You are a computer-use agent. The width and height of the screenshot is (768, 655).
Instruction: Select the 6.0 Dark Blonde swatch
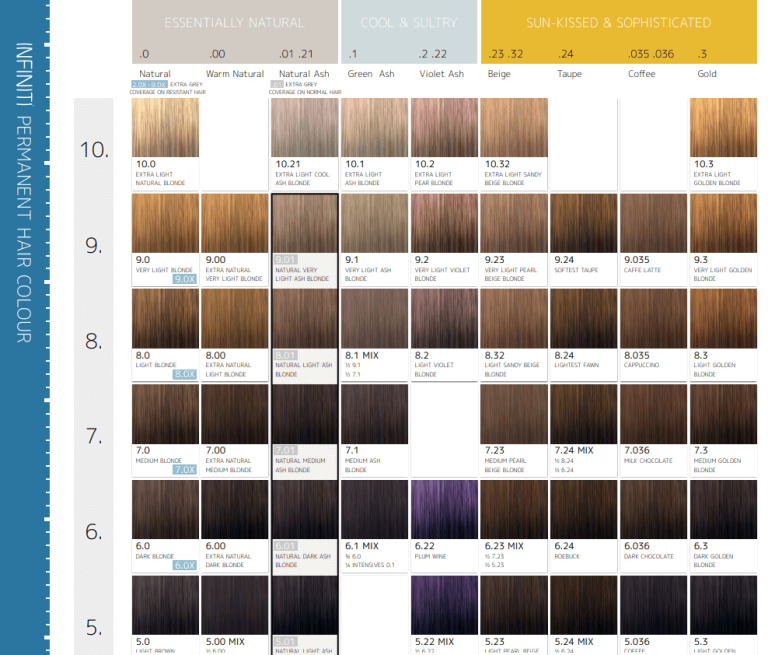click(x=165, y=509)
